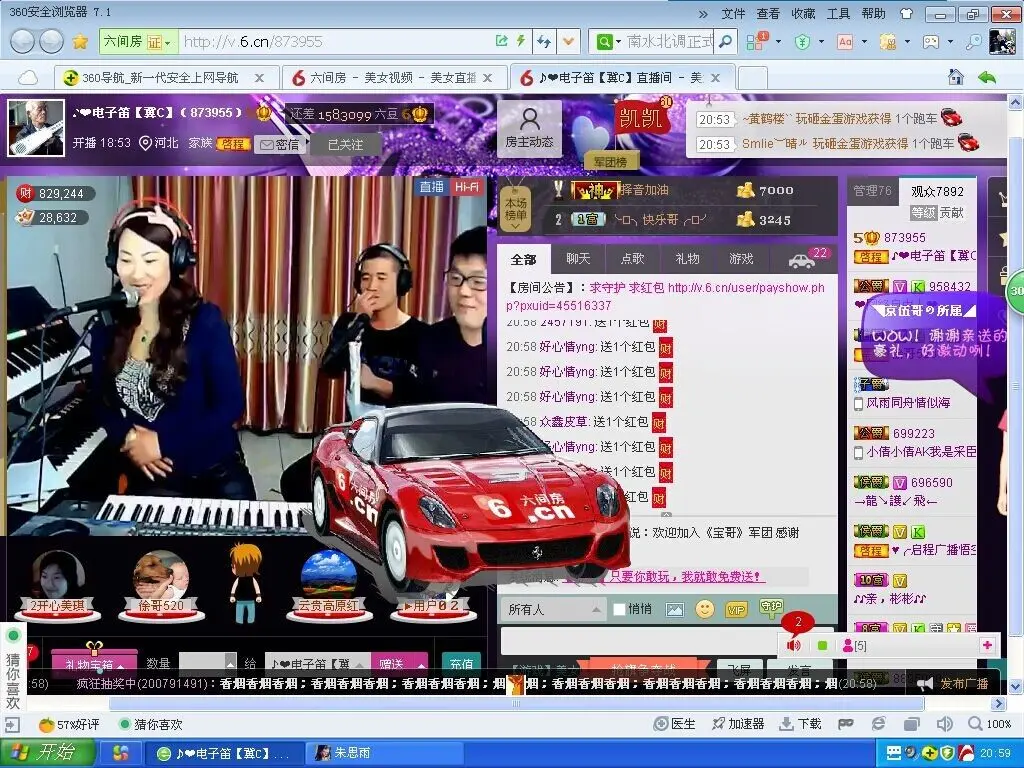
Task: Click the 充值 recharge button
Action: [x=462, y=664]
